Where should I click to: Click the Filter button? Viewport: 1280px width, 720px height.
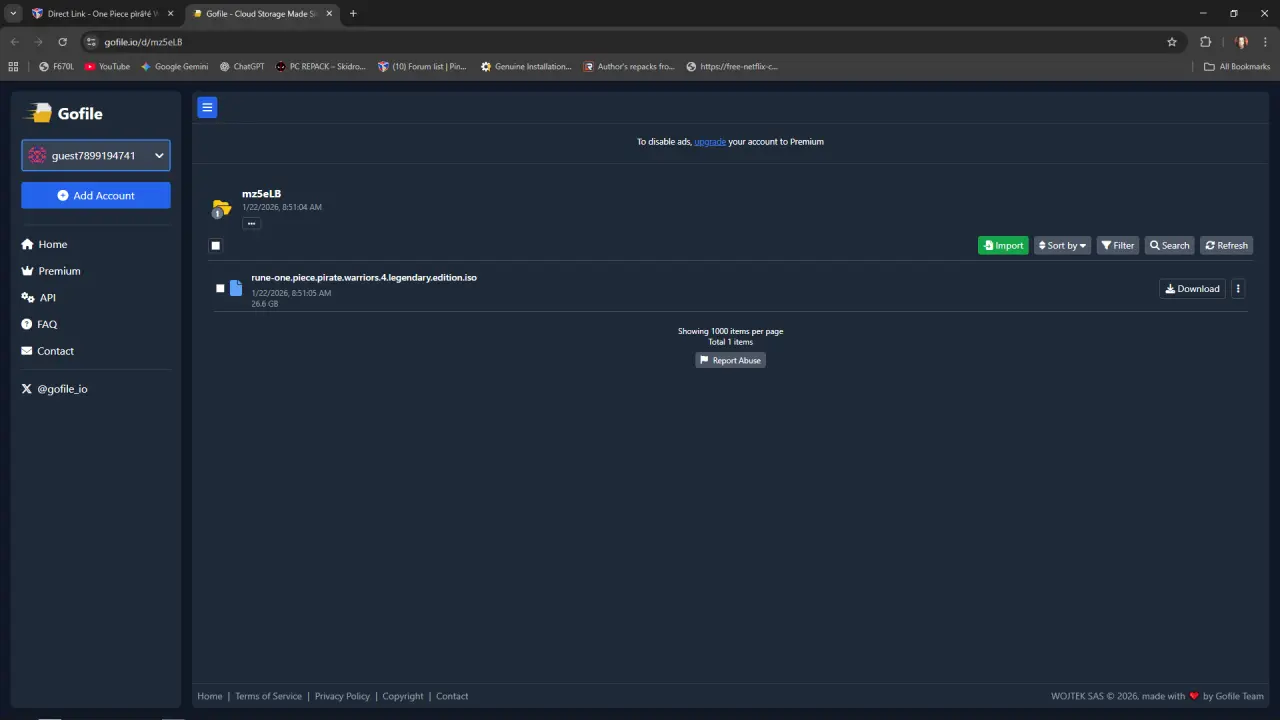pos(1118,246)
